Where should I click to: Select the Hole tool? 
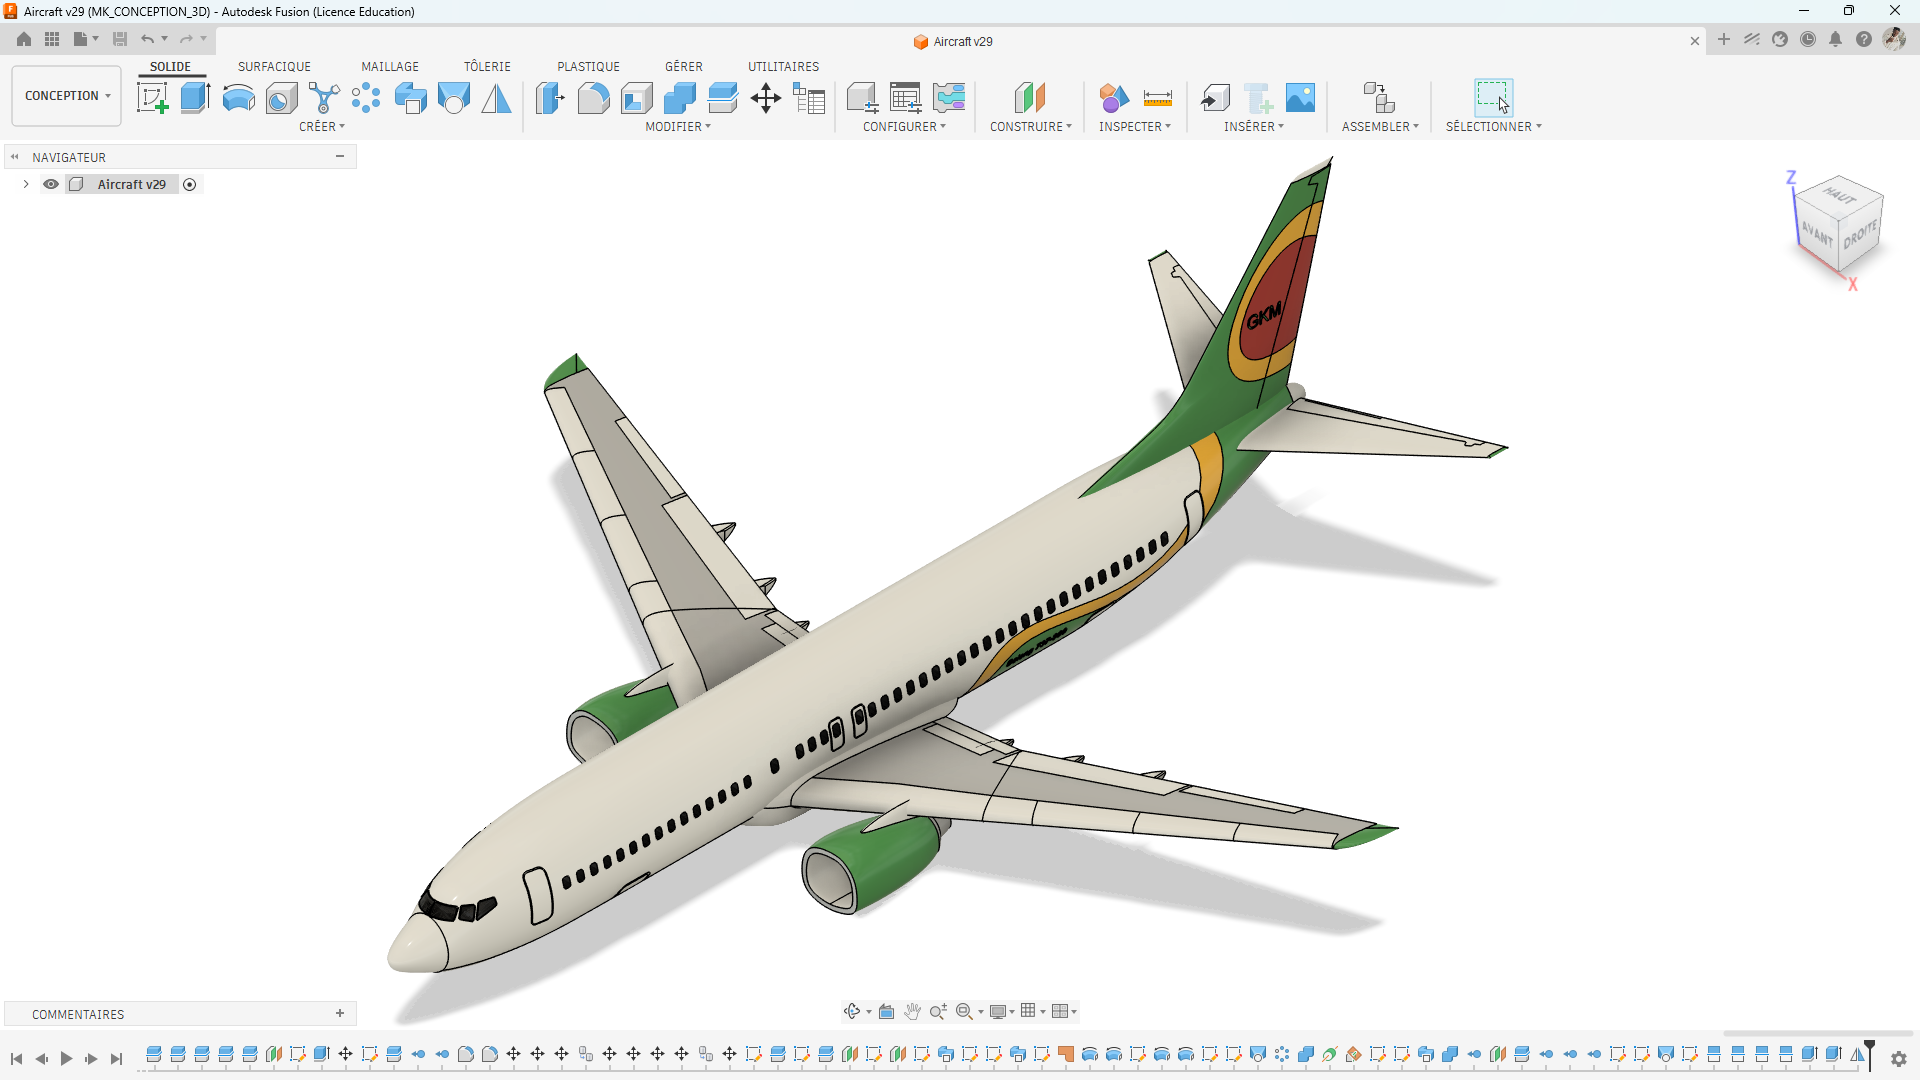(x=281, y=98)
